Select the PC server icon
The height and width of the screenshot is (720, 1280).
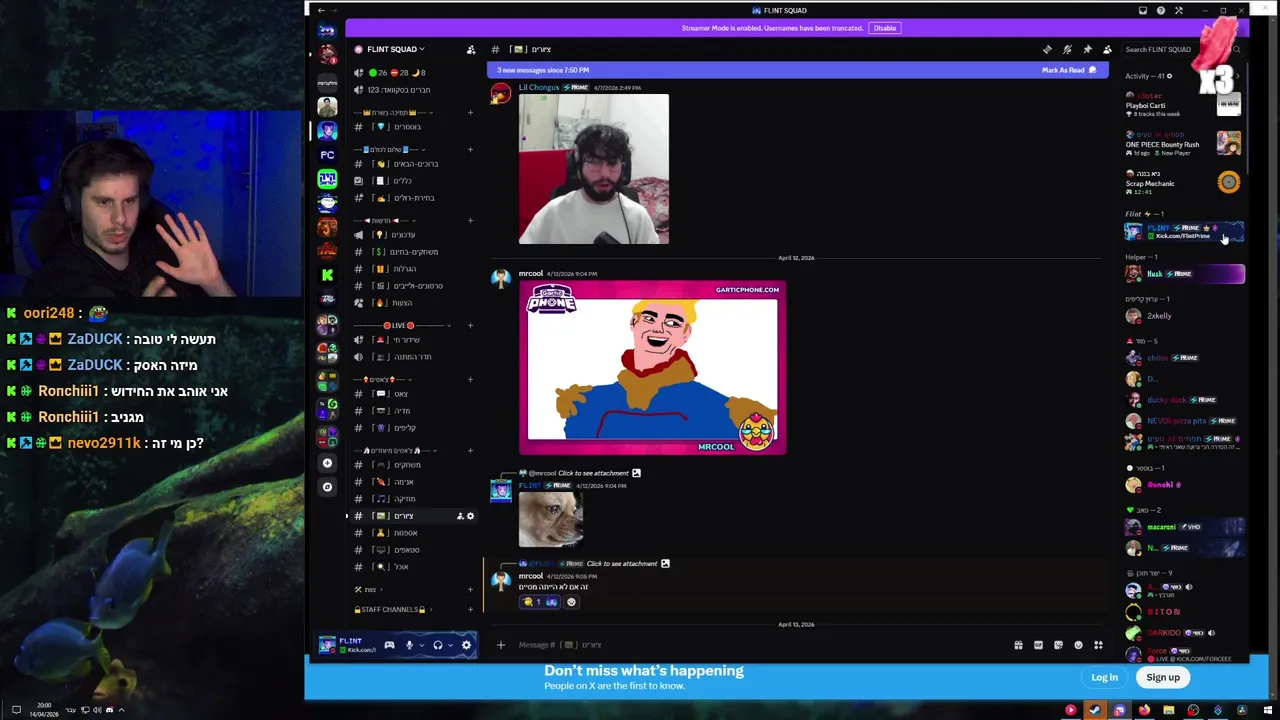(x=327, y=155)
